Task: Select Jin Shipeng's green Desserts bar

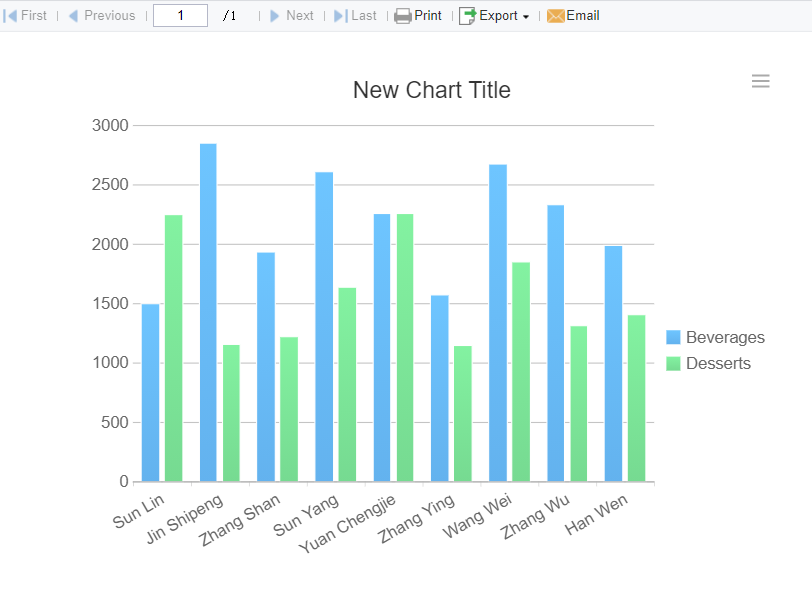Action: pyautogui.click(x=231, y=413)
